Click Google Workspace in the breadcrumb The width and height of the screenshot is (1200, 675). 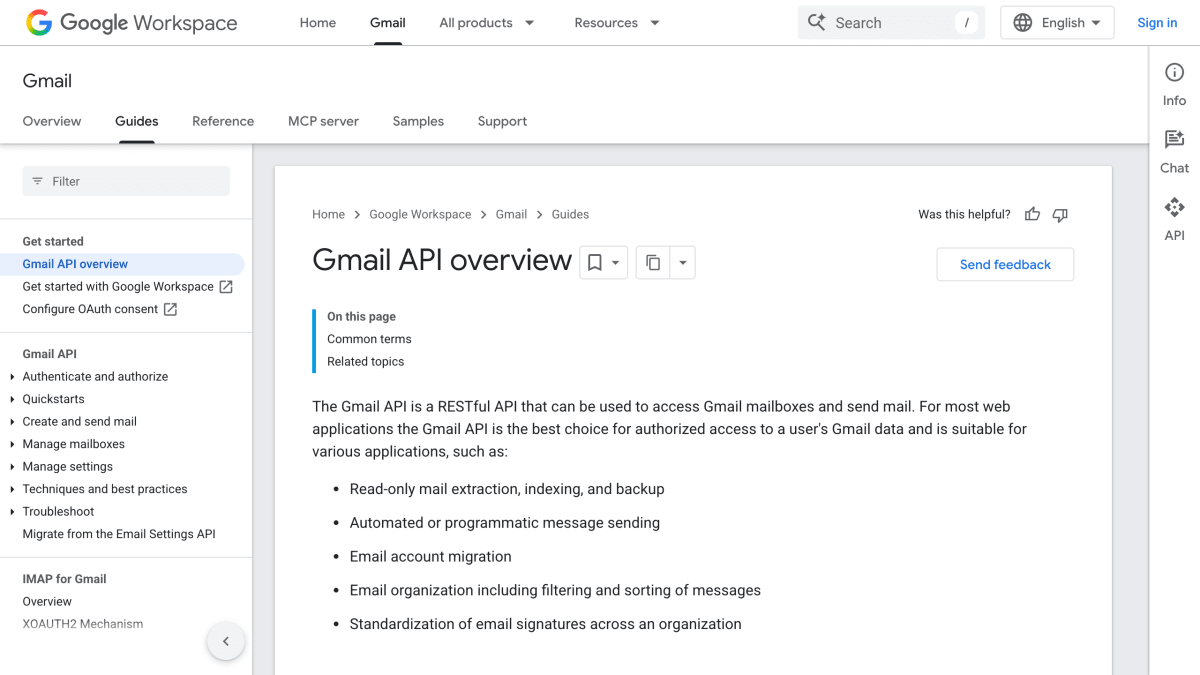420,214
